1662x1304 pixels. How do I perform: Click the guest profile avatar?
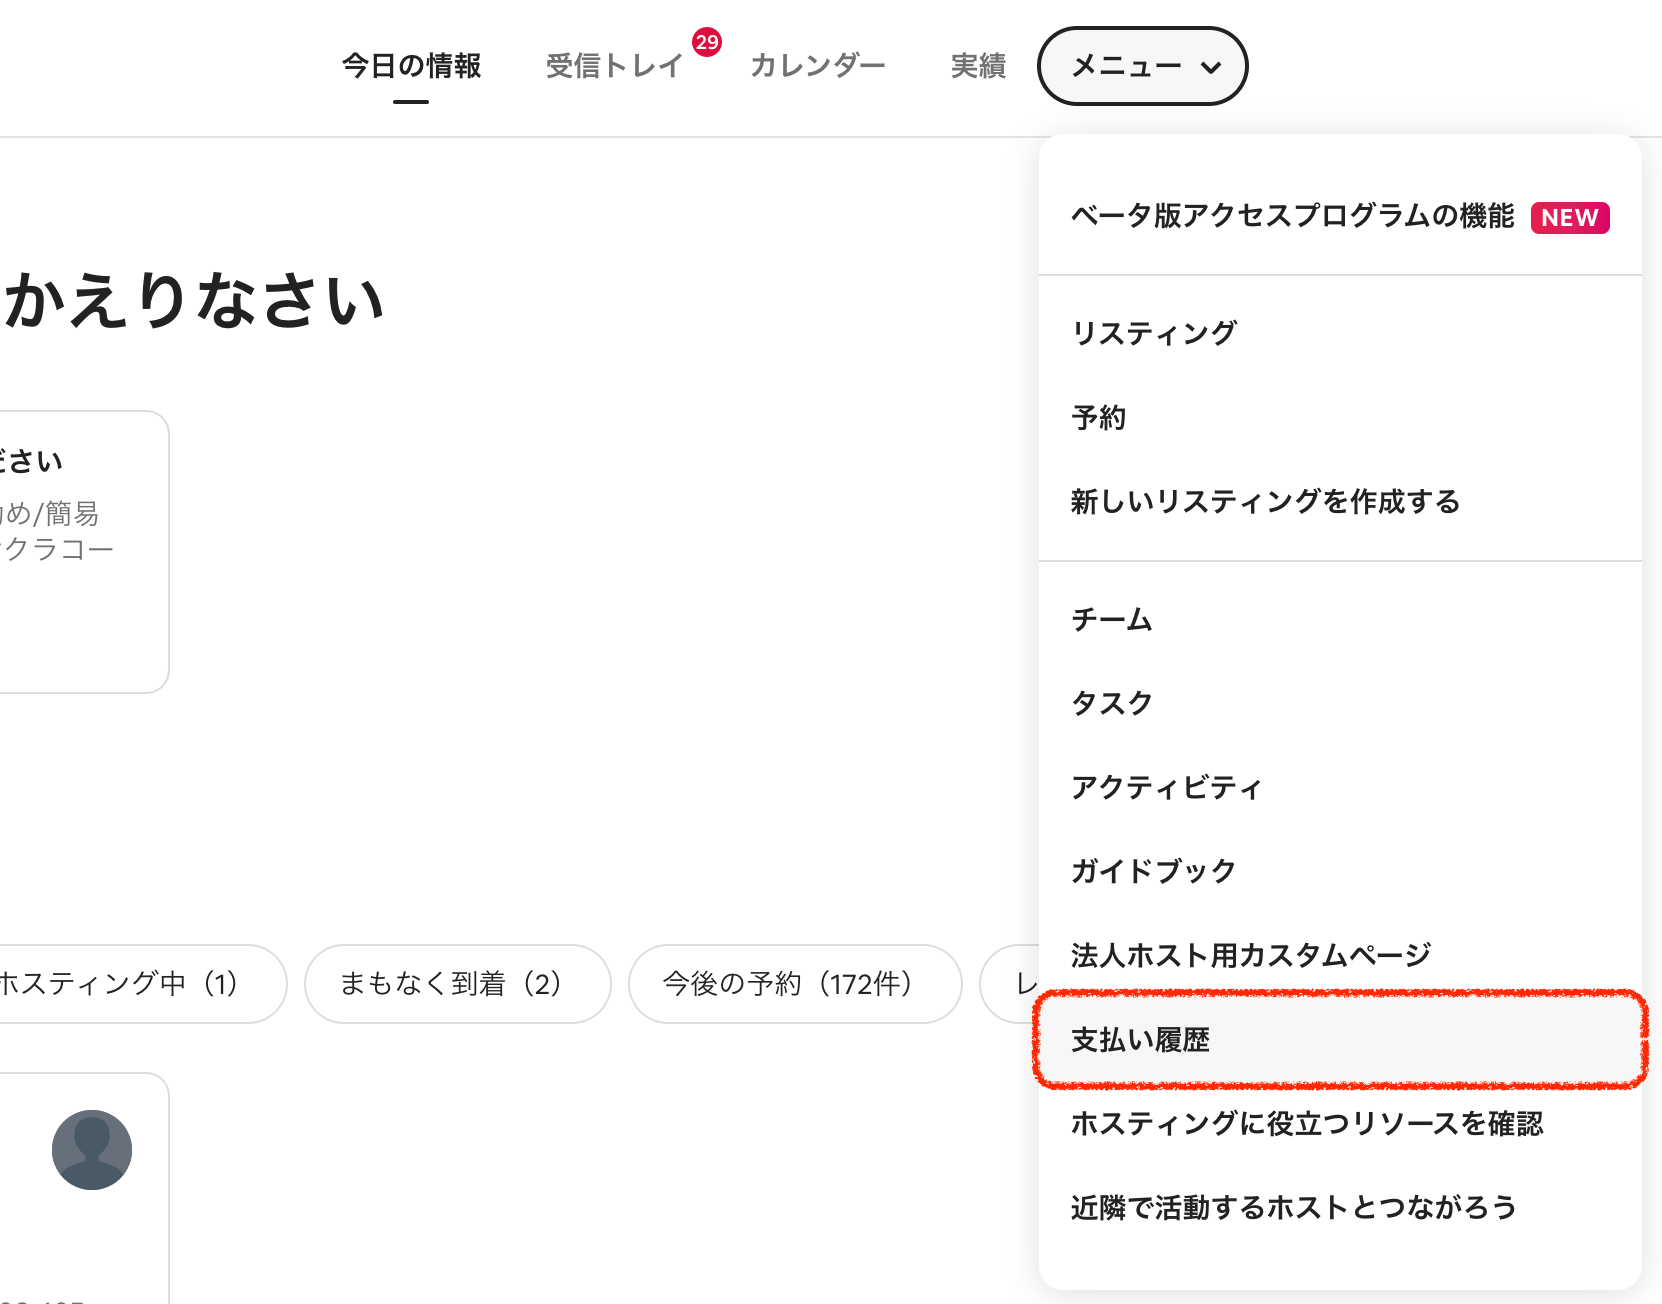(x=92, y=1150)
